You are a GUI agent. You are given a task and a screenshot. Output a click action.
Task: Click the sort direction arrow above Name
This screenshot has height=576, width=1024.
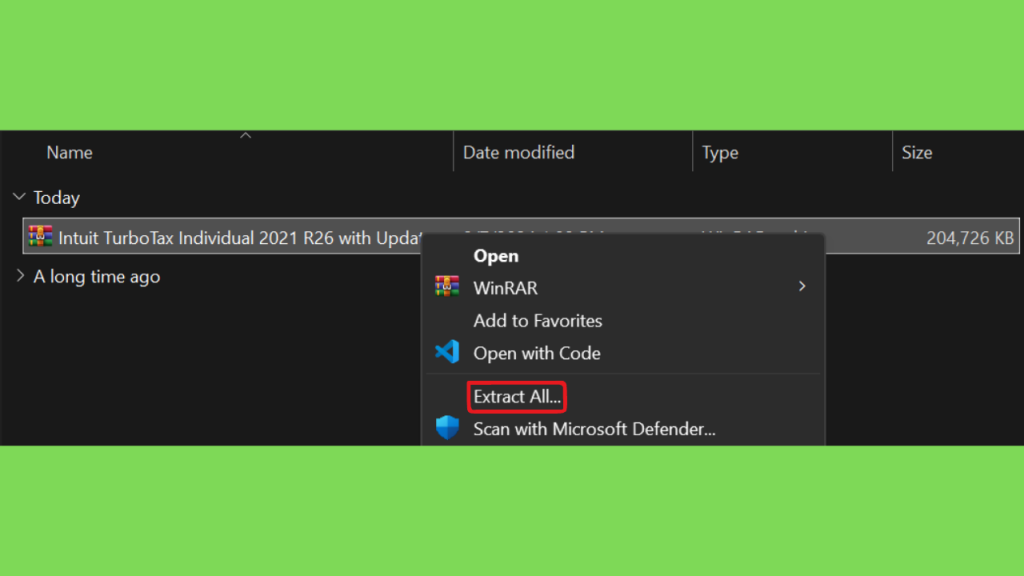246,136
